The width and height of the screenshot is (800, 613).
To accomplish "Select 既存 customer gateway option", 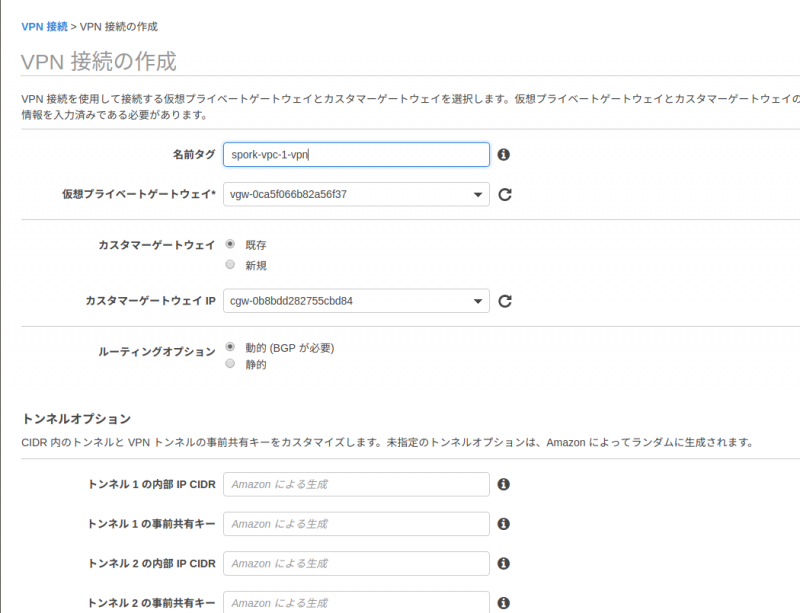I will [x=231, y=244].
